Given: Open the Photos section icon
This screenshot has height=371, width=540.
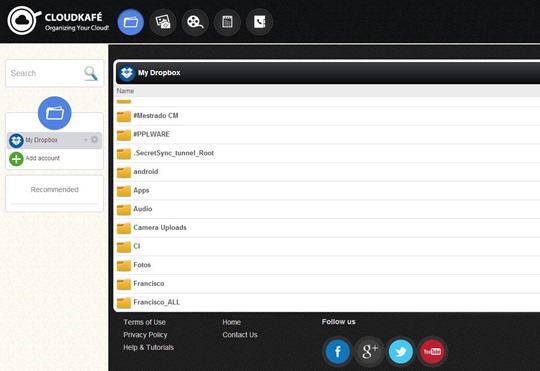Looking at the screenshot, I should click(x=163, y=22).
